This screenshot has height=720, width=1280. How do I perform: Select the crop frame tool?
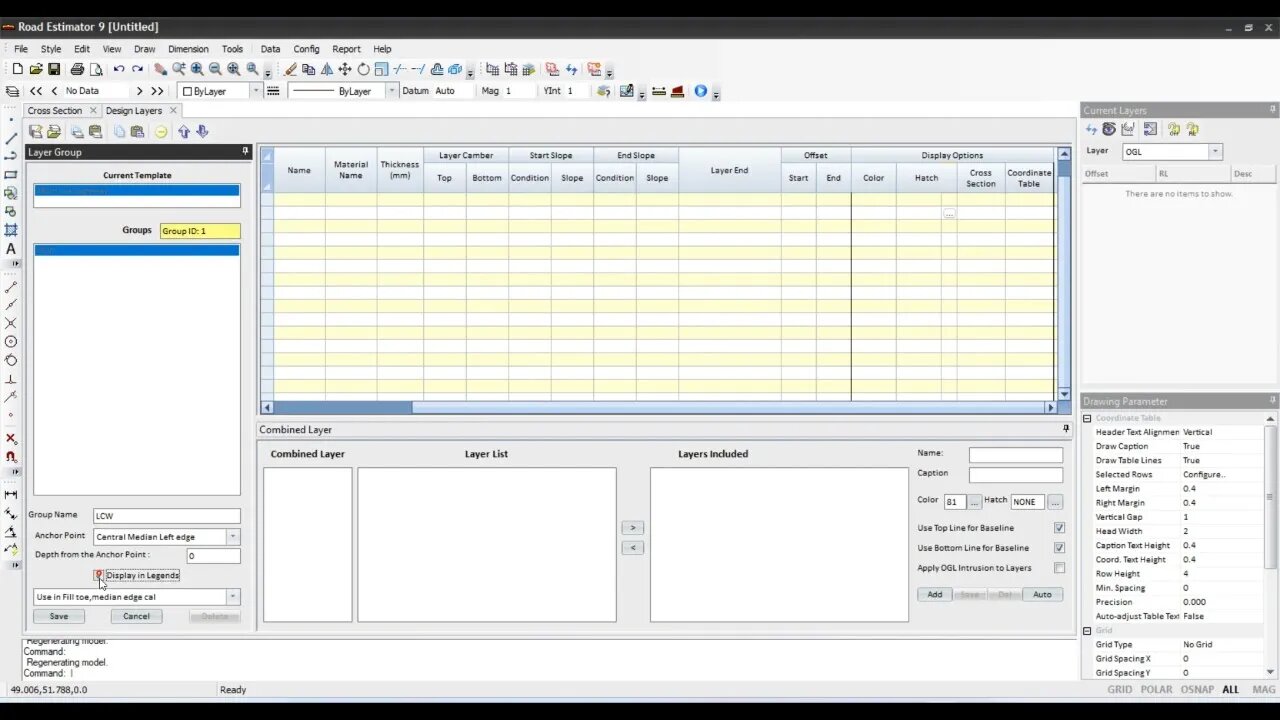click(11, 230)
